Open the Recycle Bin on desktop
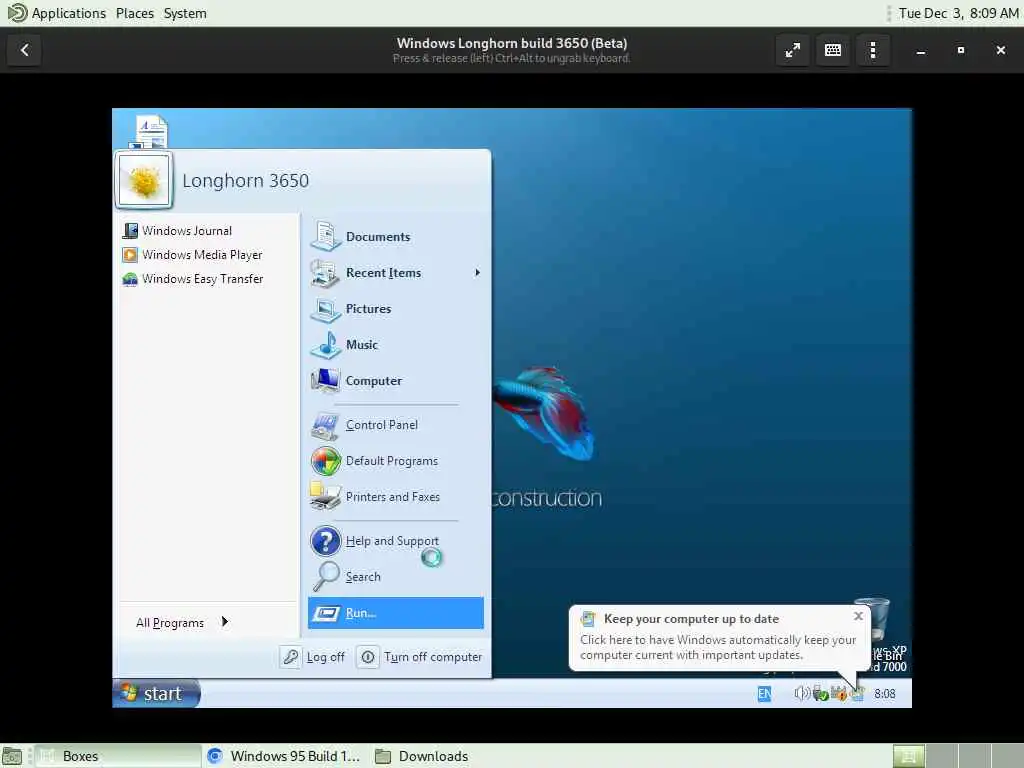The height and width of the screenshot is (768, 1024). pyautogui.click(x=878, y=620)
